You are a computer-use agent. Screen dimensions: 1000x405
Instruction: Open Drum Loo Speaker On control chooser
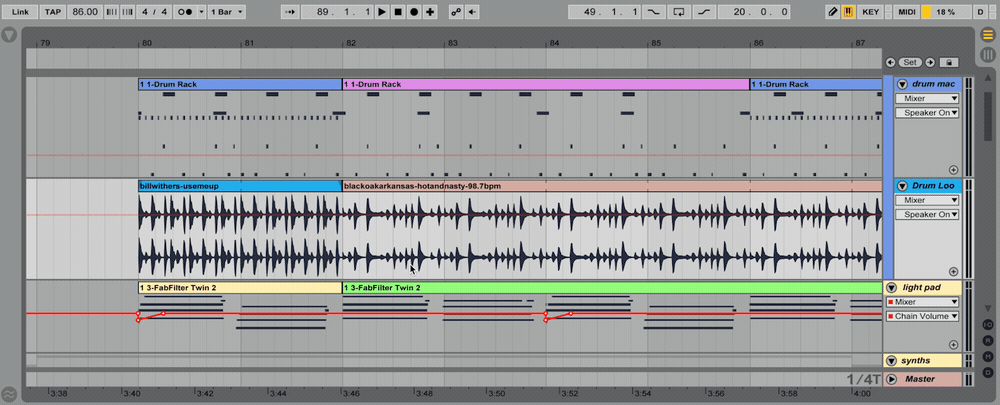[927, 215]
